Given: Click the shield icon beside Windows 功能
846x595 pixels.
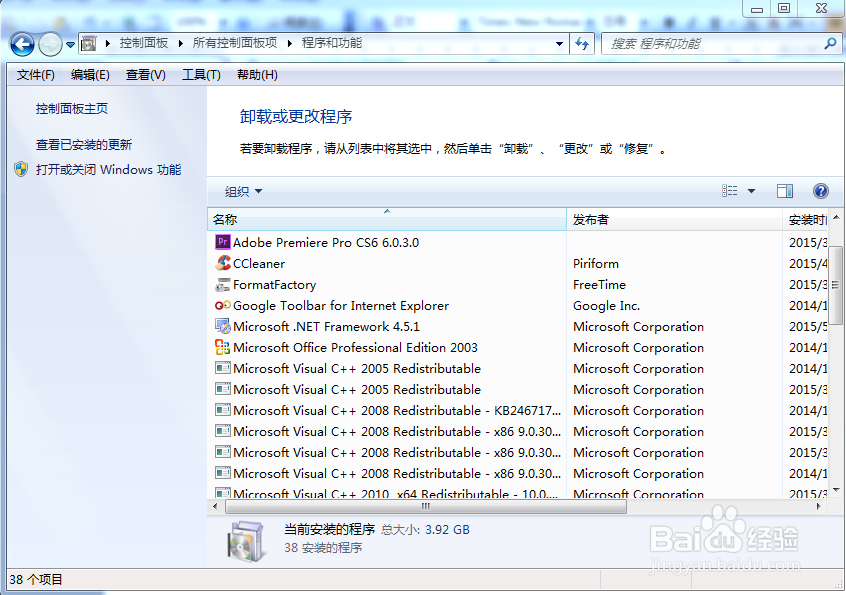Looking at the screenshot, I should (x=21, y=169).
